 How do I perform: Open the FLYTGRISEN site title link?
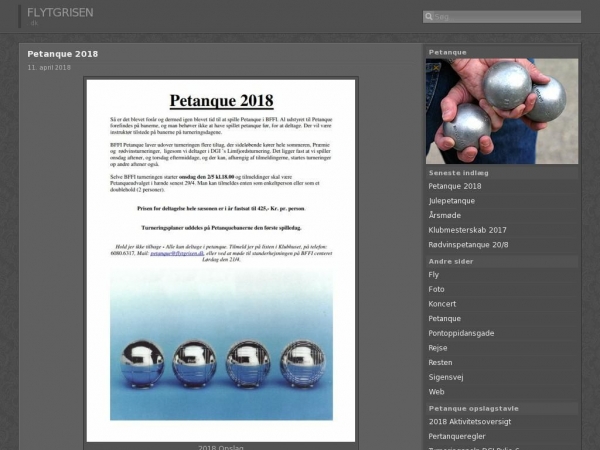60,13
